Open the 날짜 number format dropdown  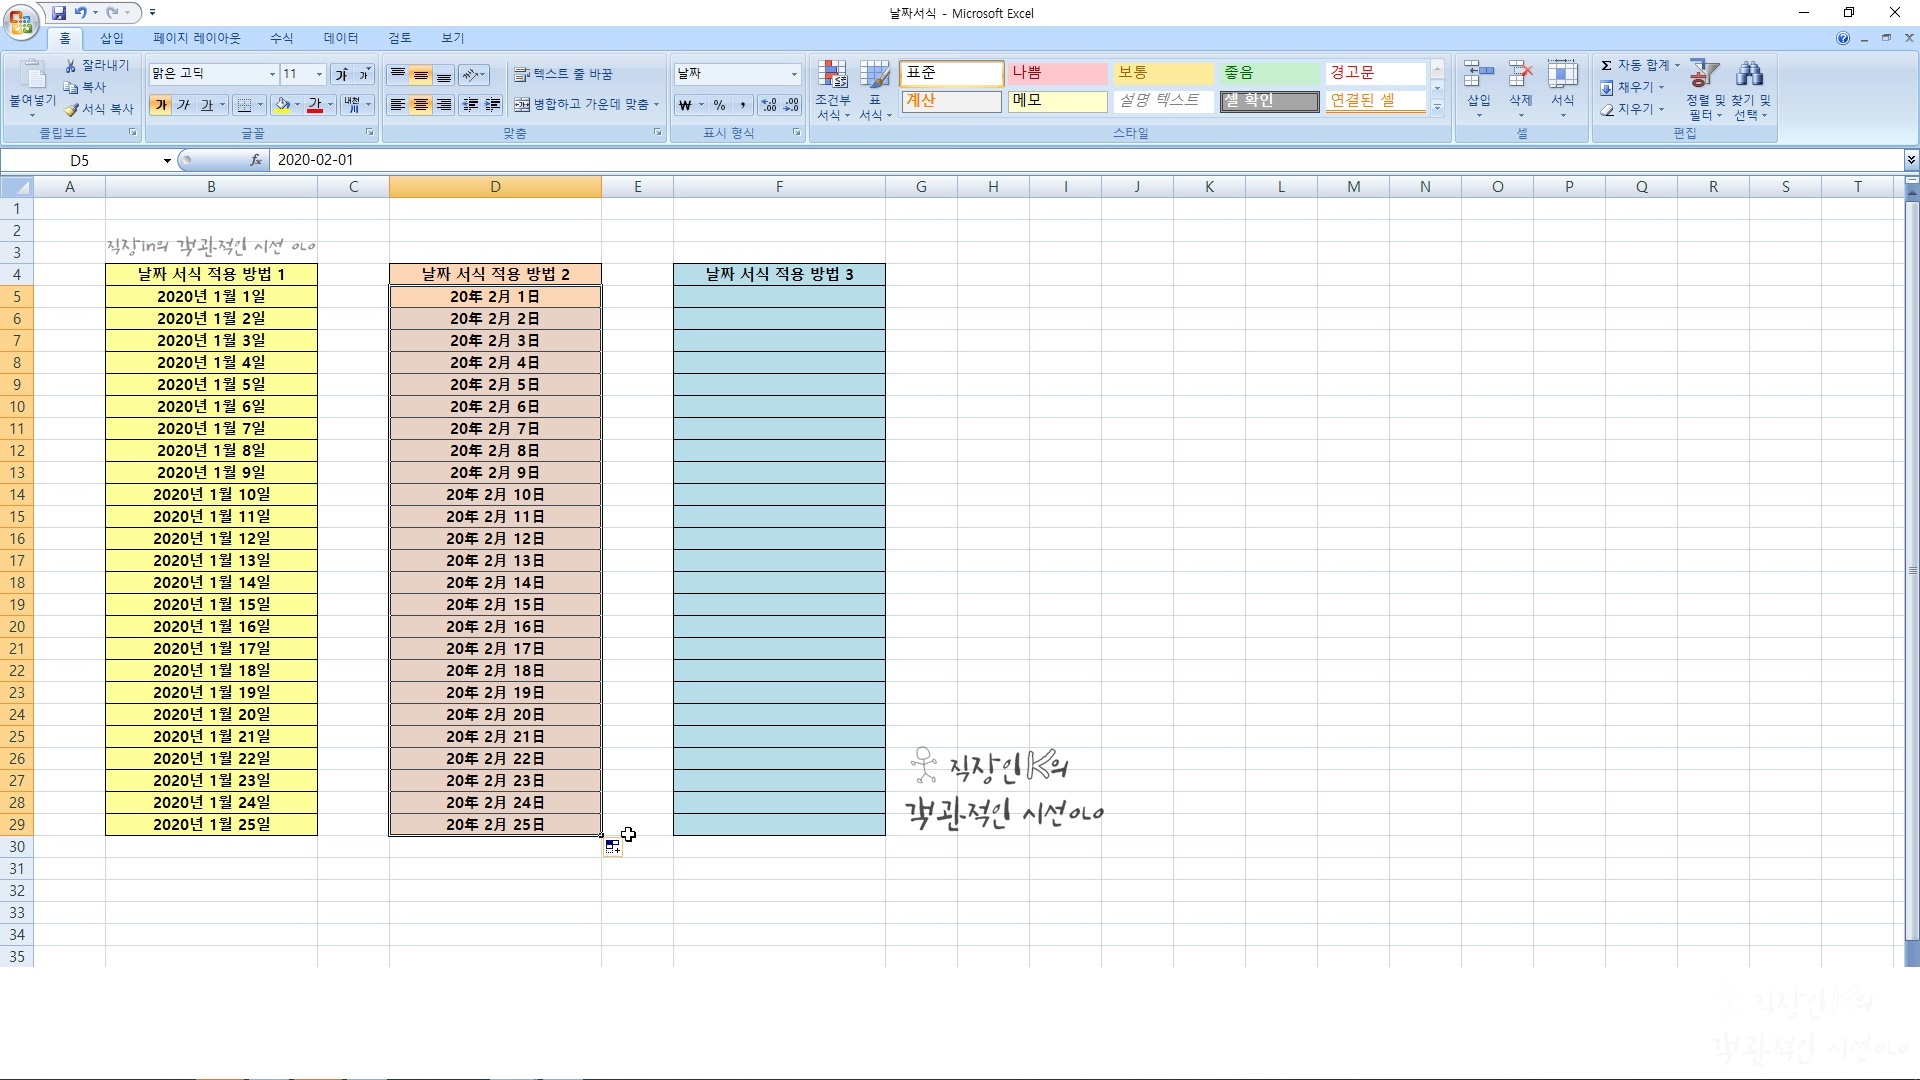pyautogui.click(x=794, y=74)
